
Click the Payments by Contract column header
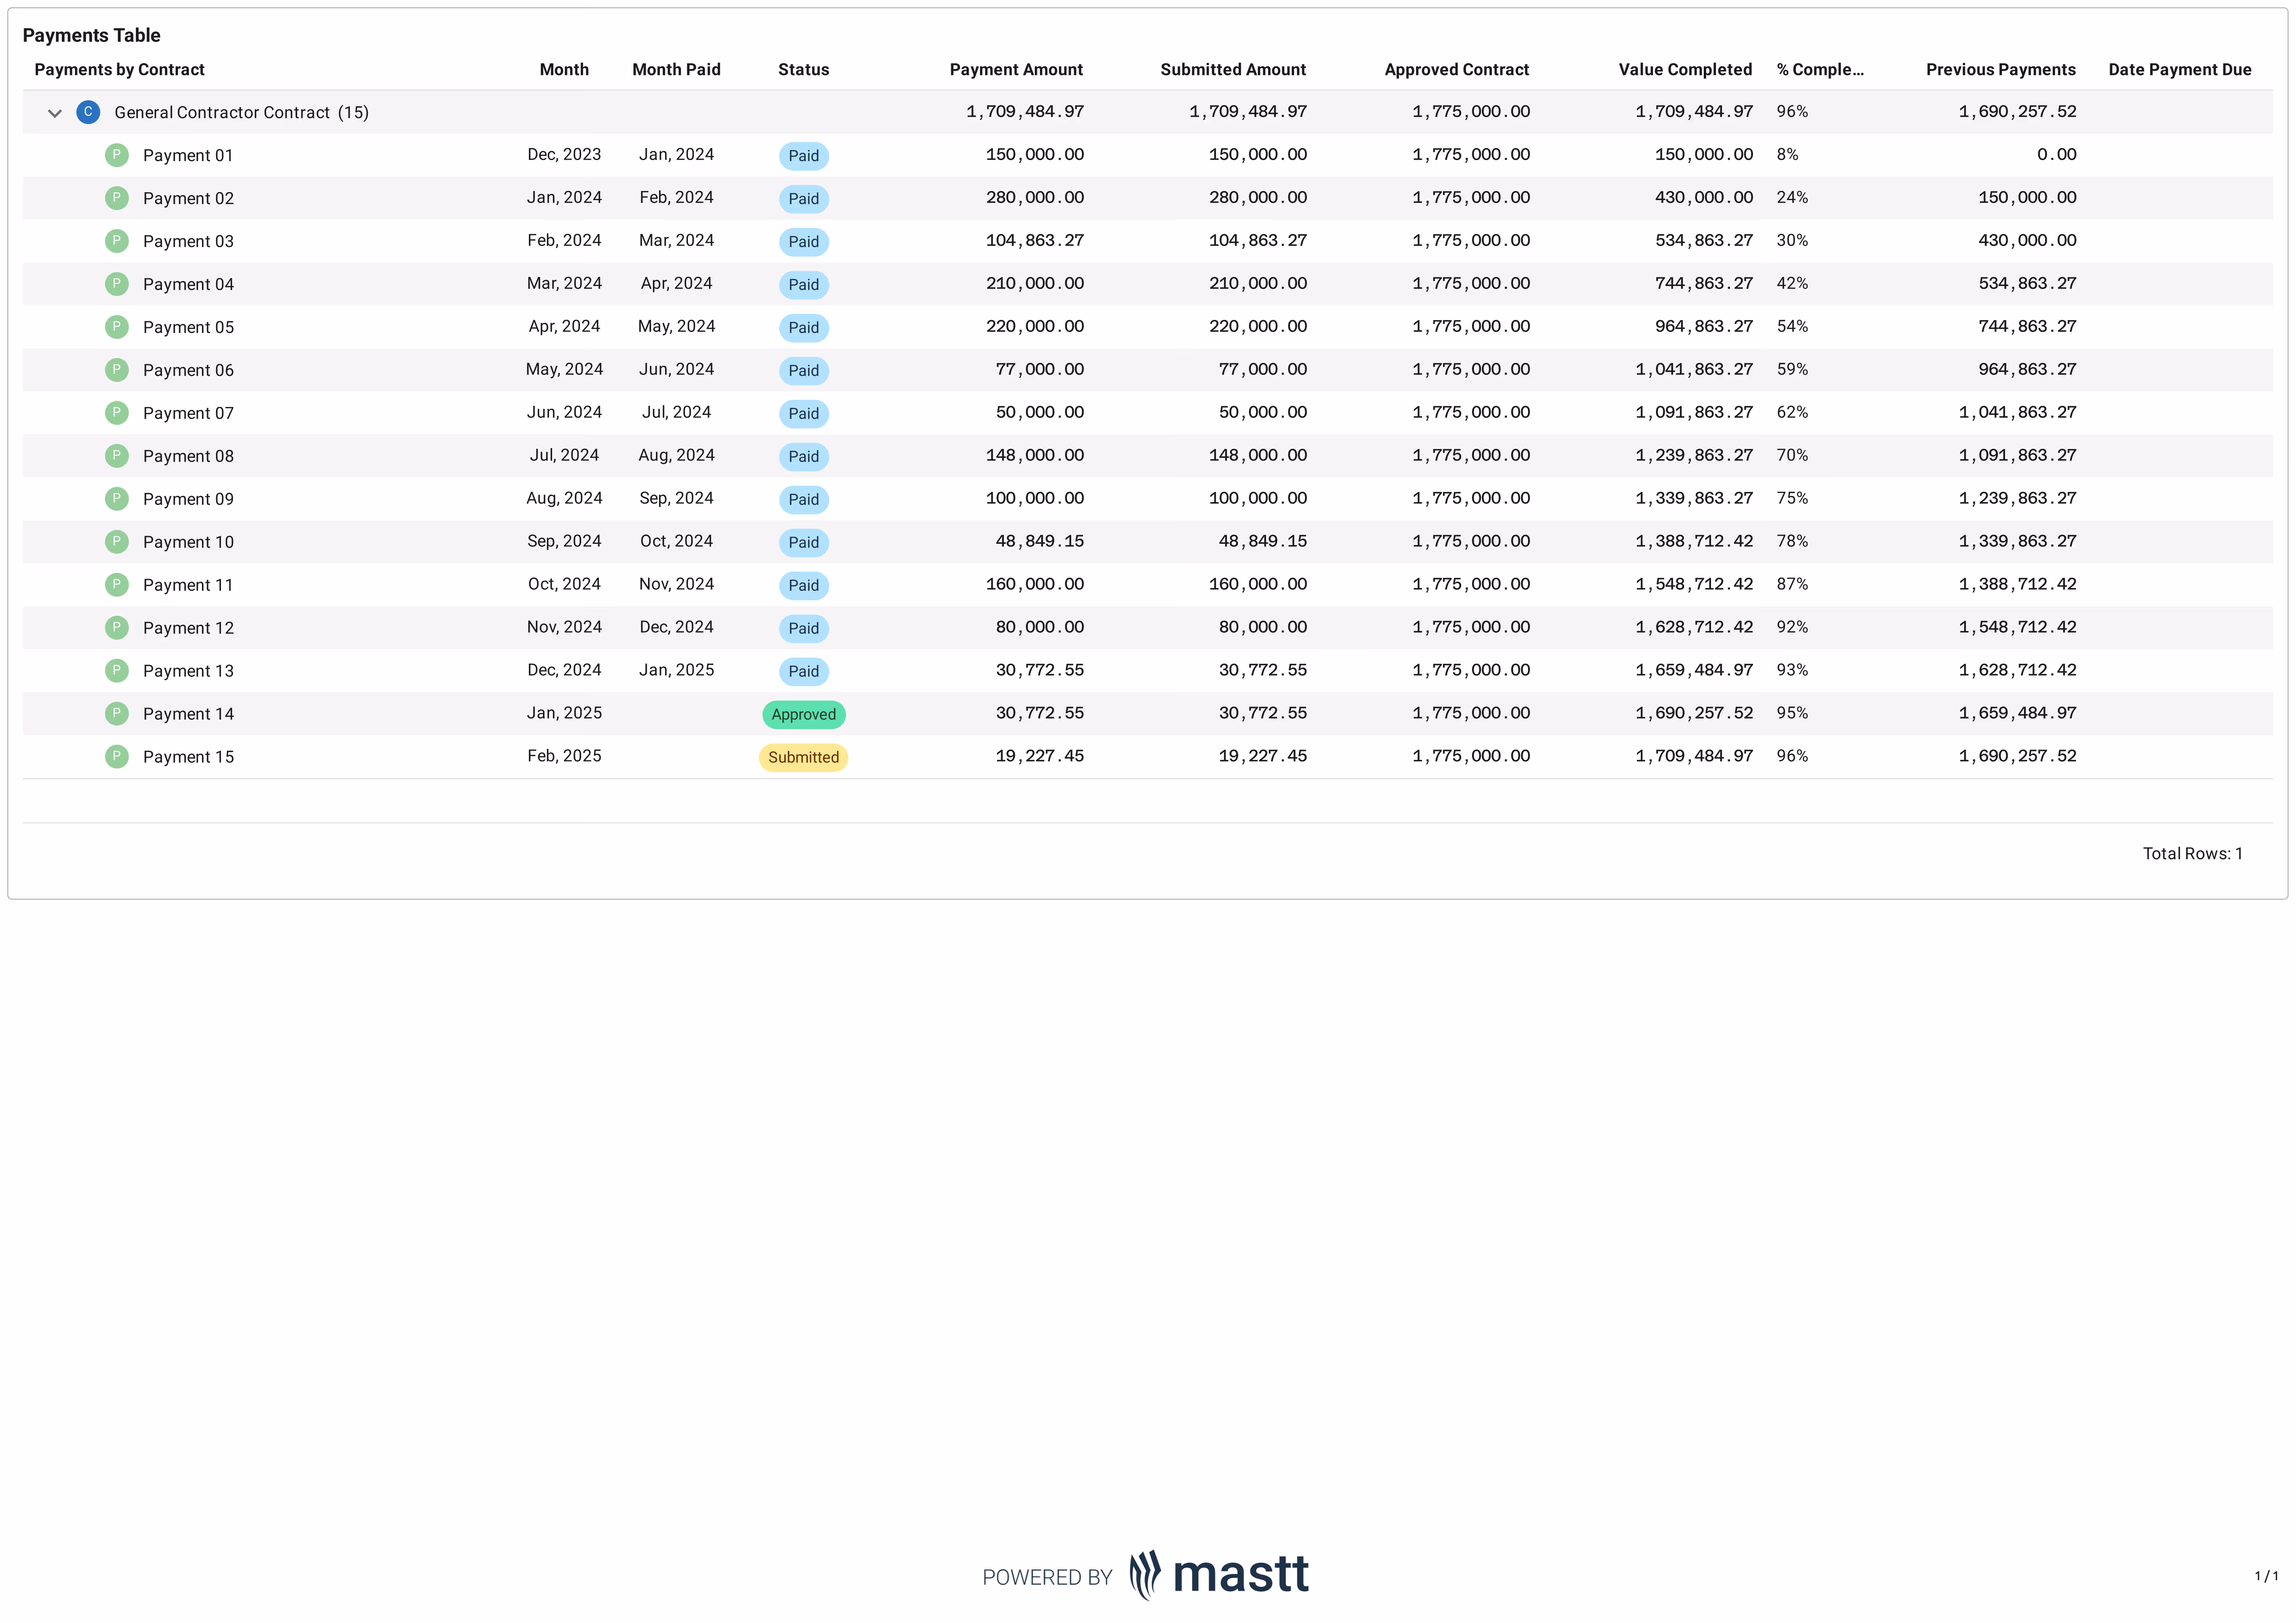click(119, 69)
